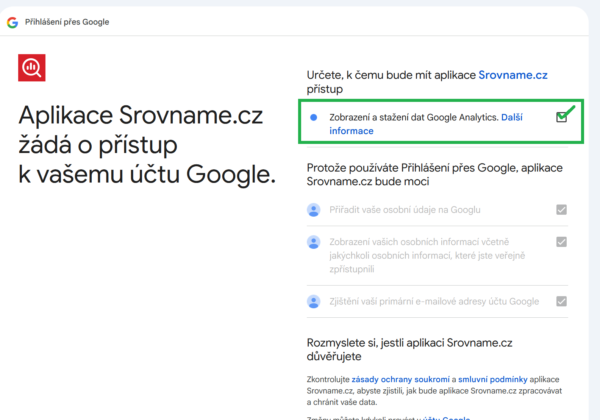Screen dimensions: 600x420
Task: Click the red Srovname.cz app logo
Action: (x=32, y=68)
